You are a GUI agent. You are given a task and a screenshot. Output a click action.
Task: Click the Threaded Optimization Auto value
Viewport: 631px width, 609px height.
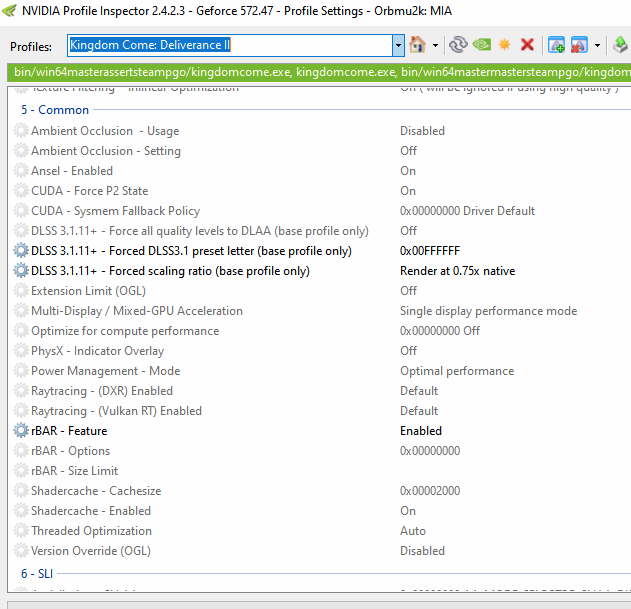pyautogui.click(x=412, y=531)
